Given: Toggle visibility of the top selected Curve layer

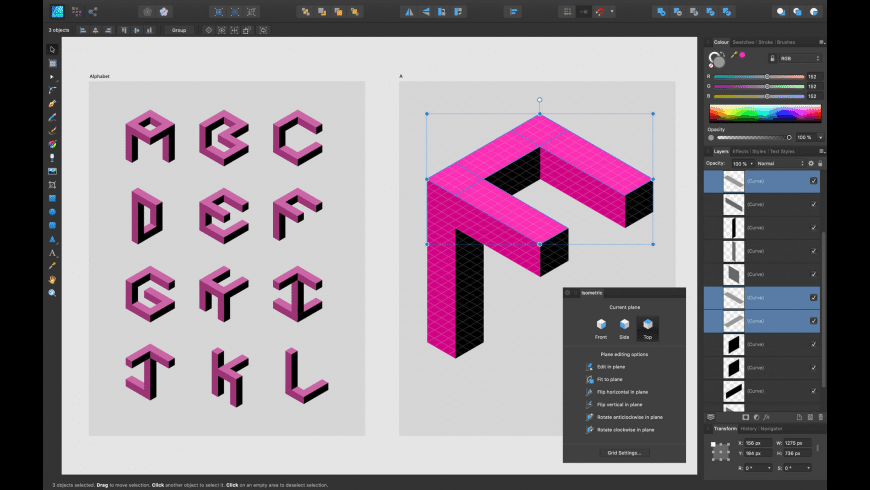Looking at the screenshot, I should (x=813, y=181).
